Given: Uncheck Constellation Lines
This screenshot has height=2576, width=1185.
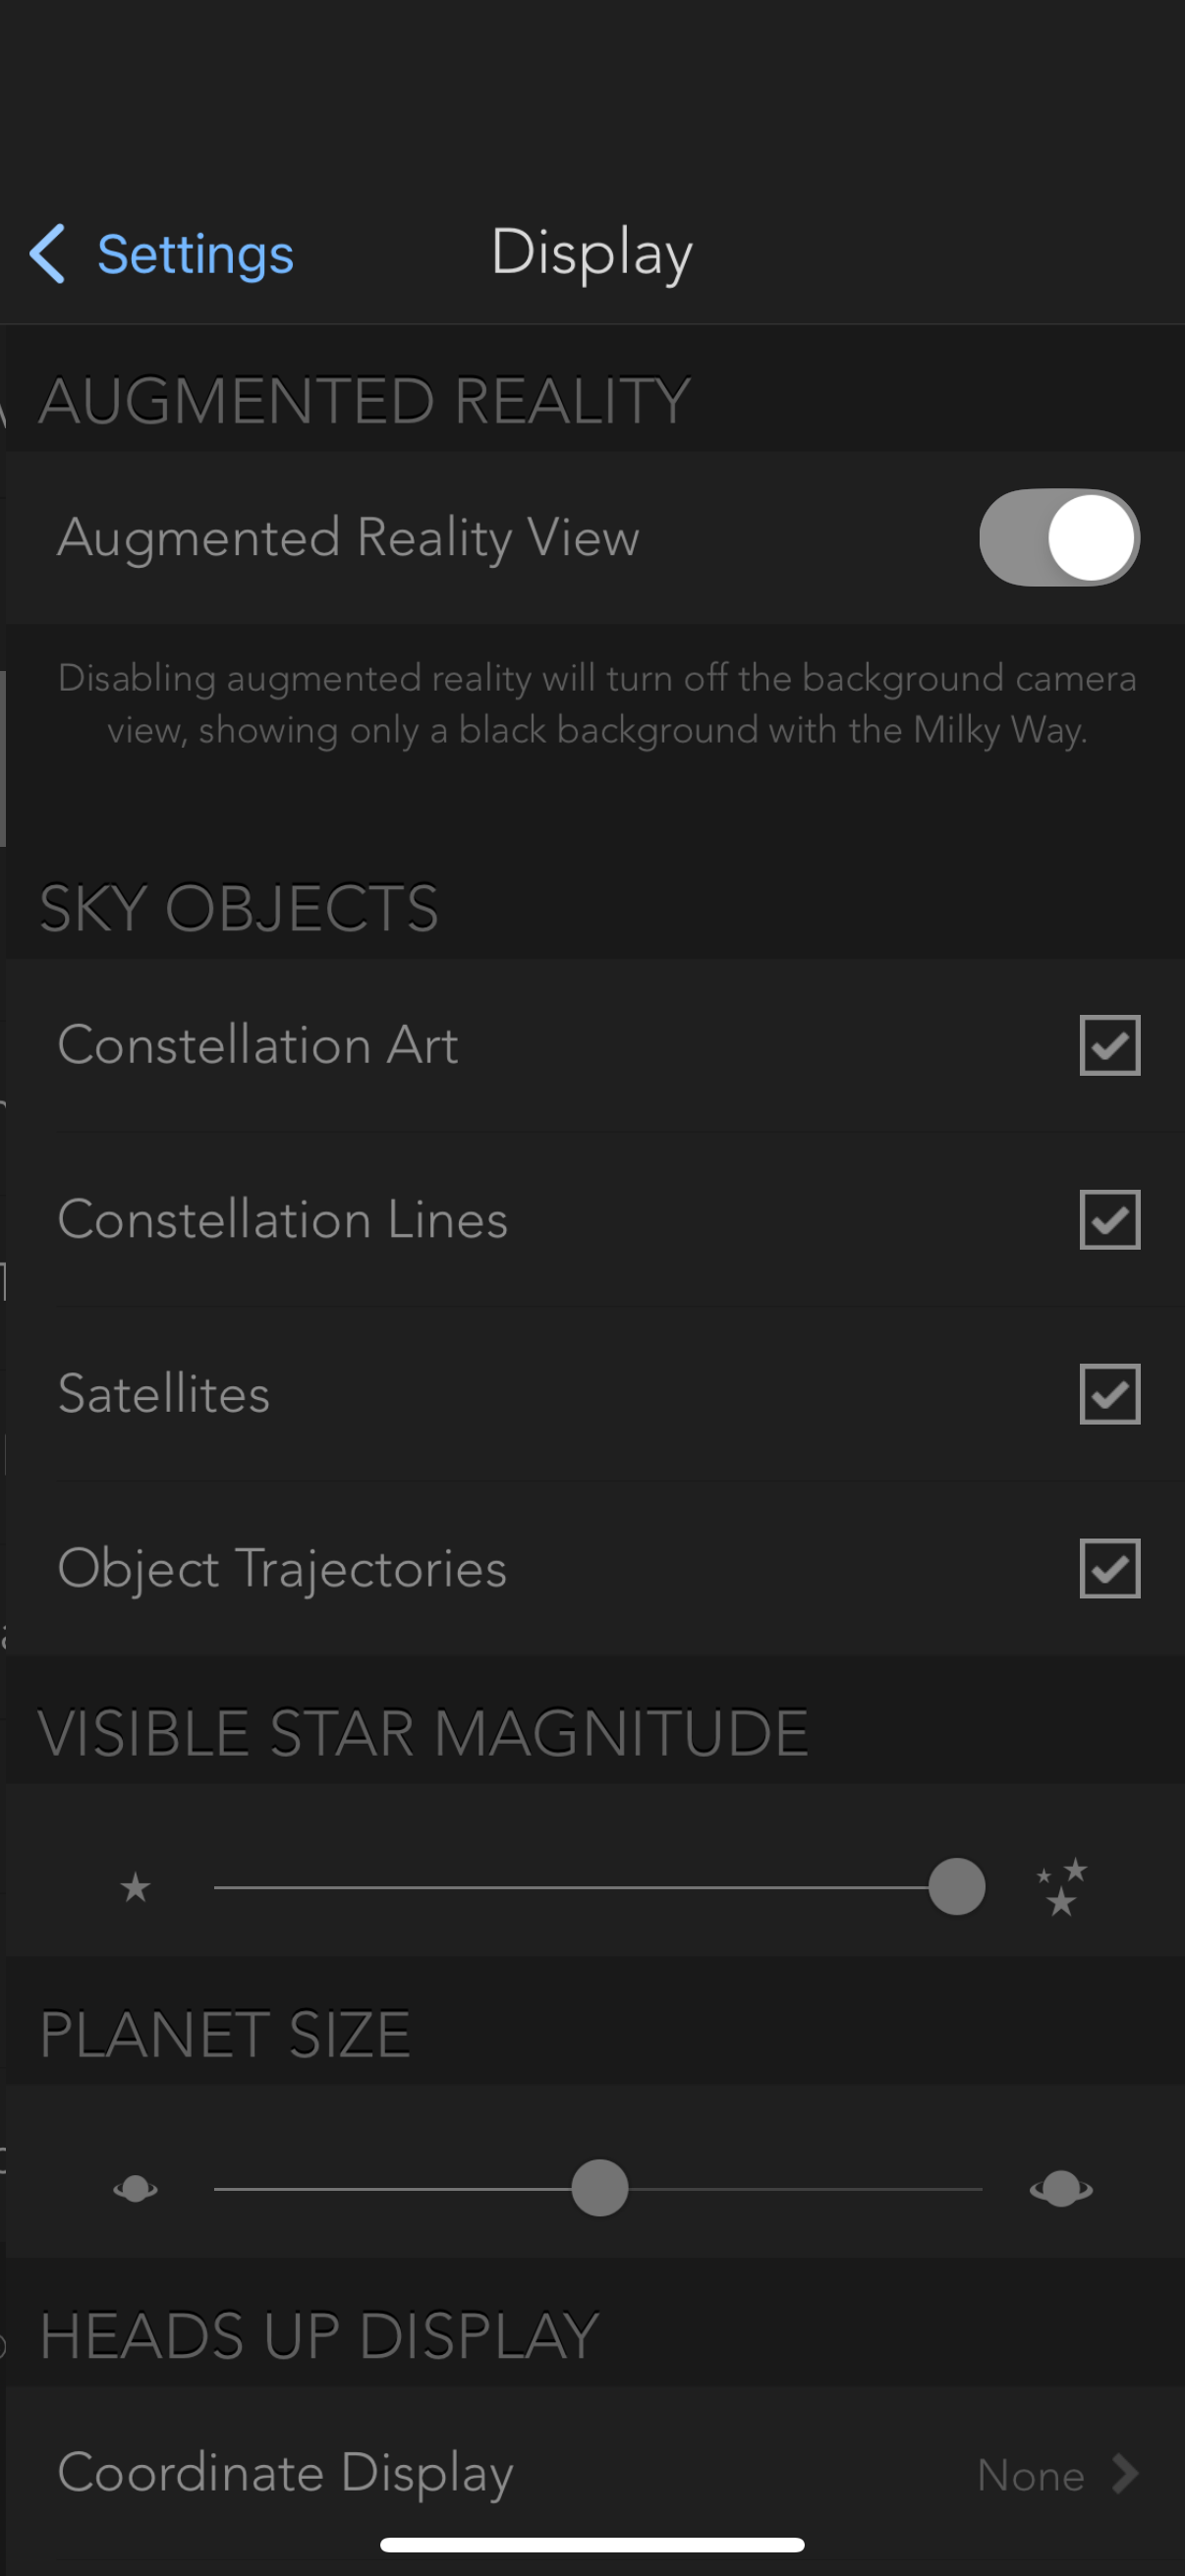Looking at the screenshot, I should (1110, 1219).
